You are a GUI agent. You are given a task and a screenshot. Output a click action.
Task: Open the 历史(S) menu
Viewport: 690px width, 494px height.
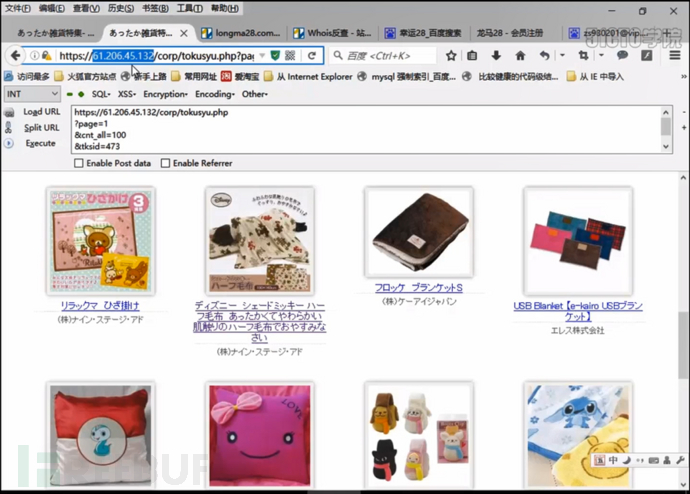[121, 8]
